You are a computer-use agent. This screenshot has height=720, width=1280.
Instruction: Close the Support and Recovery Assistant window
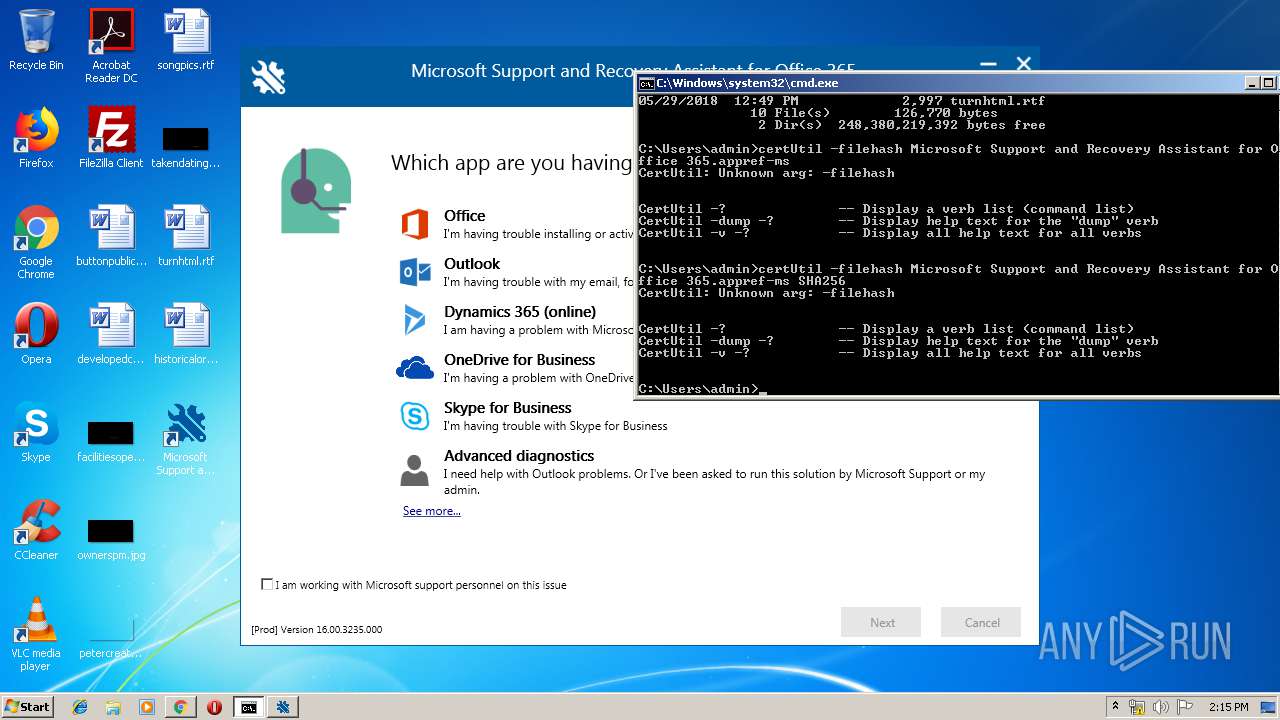click(x=1023, y=64)
